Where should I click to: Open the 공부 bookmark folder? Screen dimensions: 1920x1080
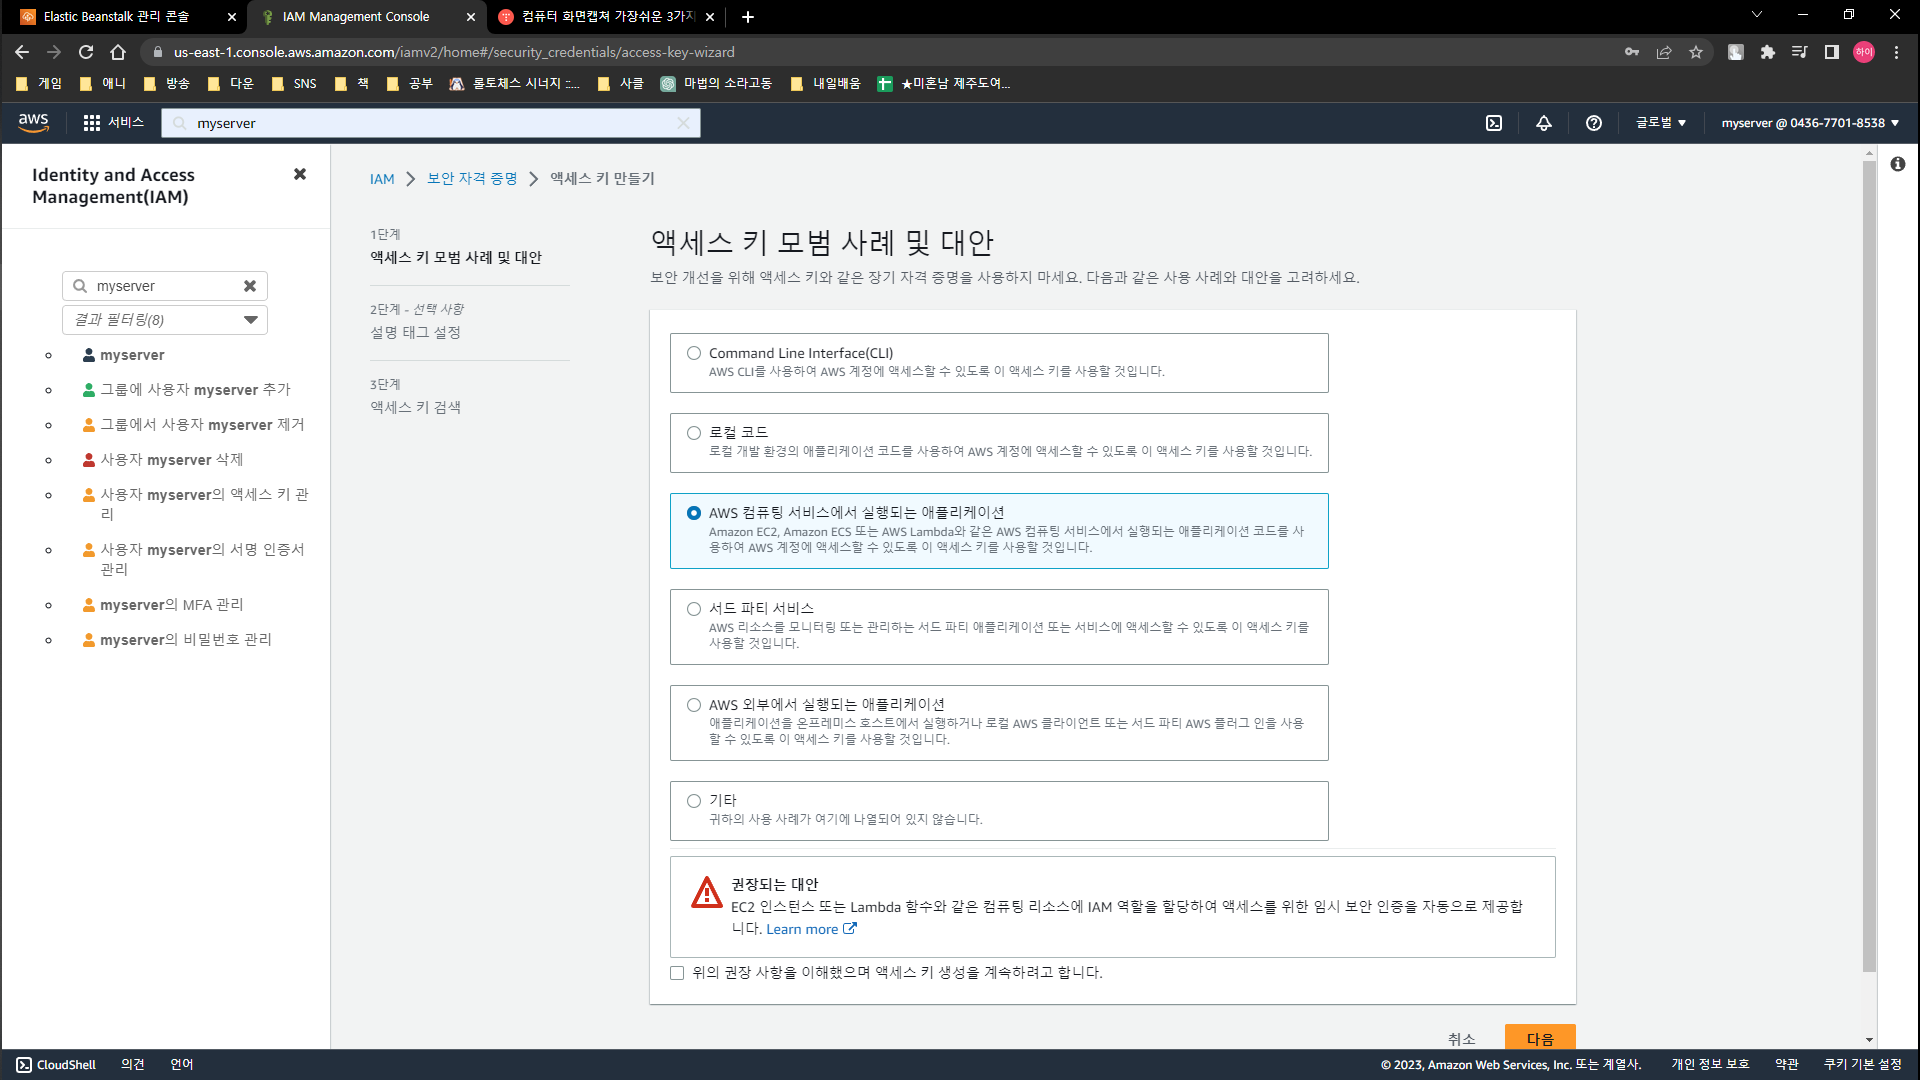409,84
